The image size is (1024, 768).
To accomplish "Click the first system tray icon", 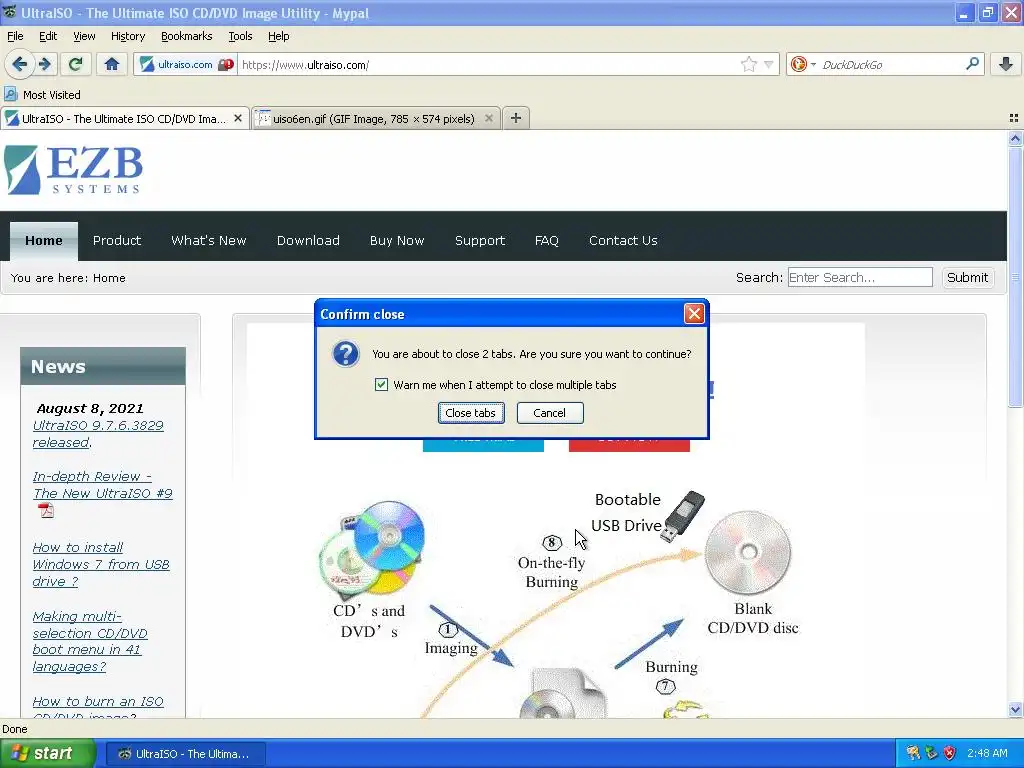I will (912, 754).
